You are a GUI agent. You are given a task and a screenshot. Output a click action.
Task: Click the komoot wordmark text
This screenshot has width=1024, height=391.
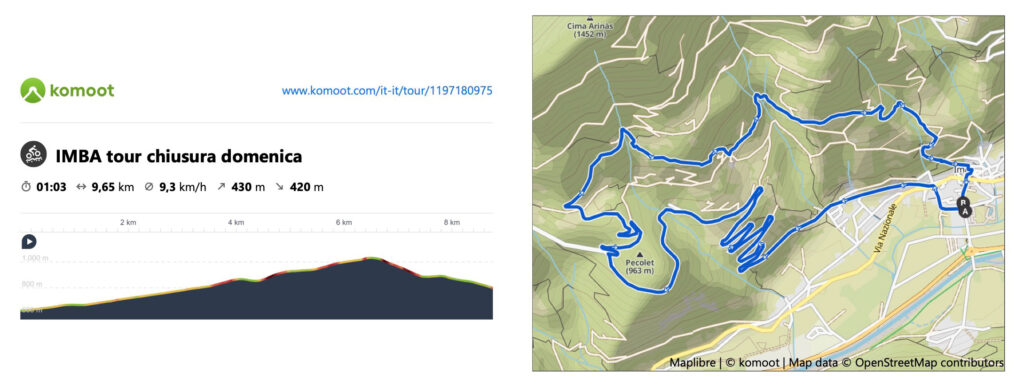(x=82, y=91)
